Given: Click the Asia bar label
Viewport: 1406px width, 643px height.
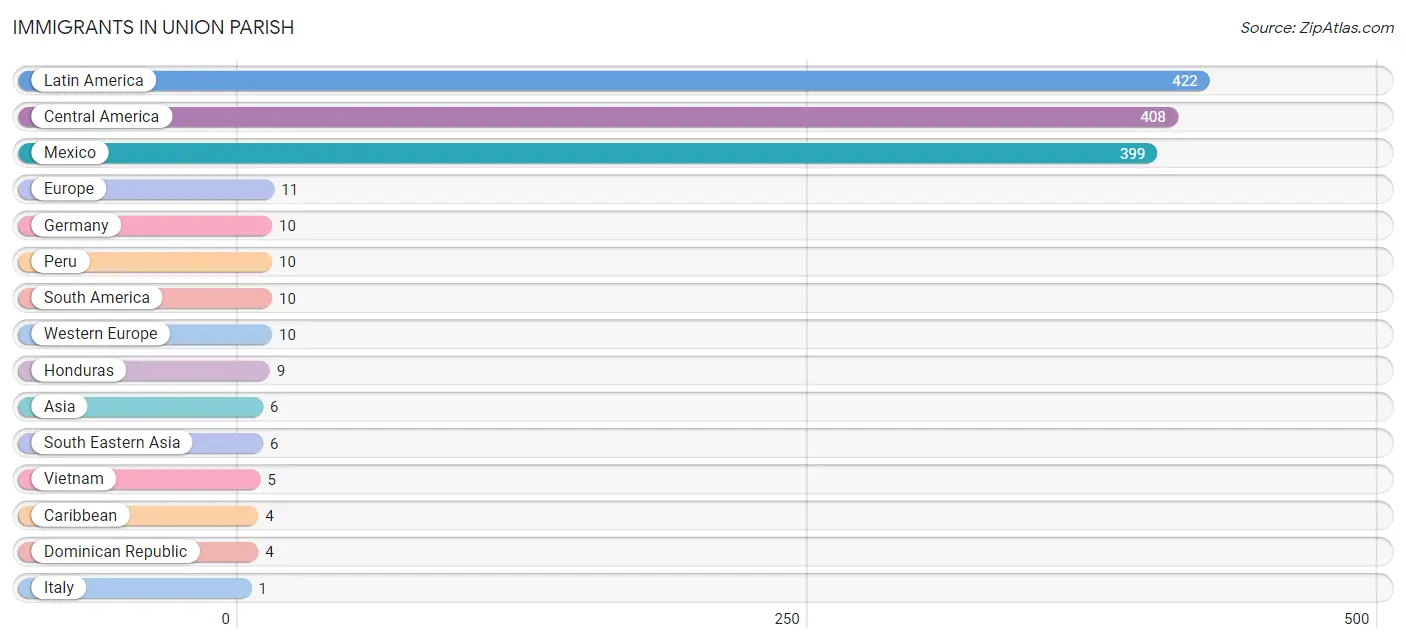Looking at the screenshot, I should (x=60, y=406).
